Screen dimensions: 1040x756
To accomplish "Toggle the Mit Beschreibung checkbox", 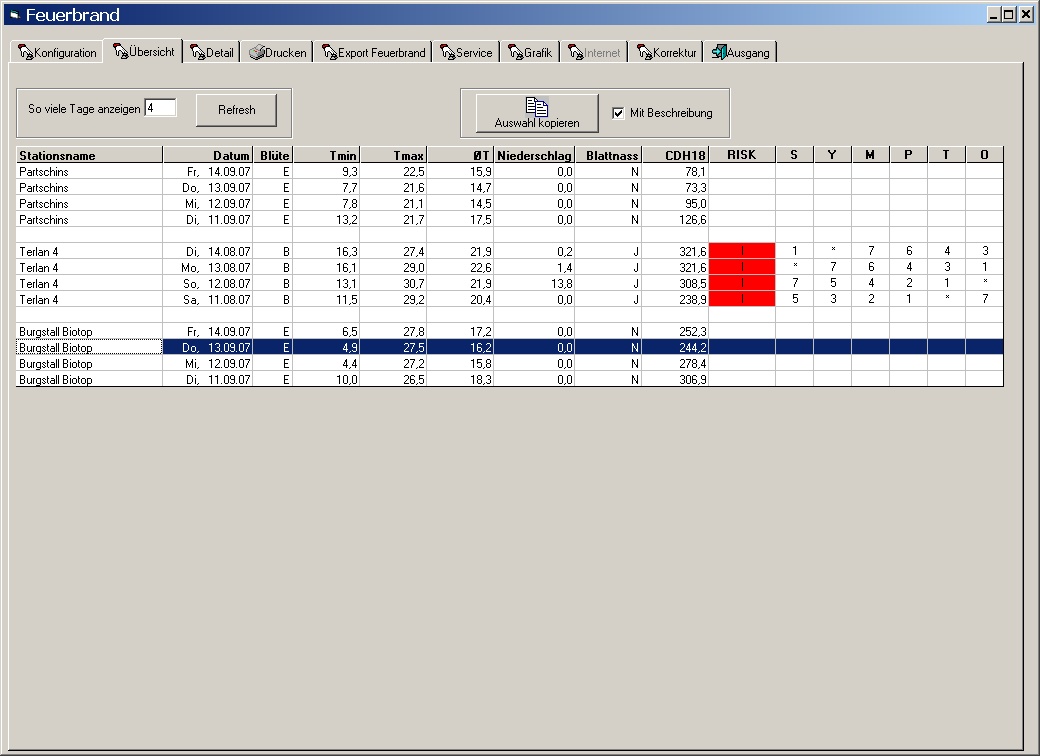I will point(618,113).
